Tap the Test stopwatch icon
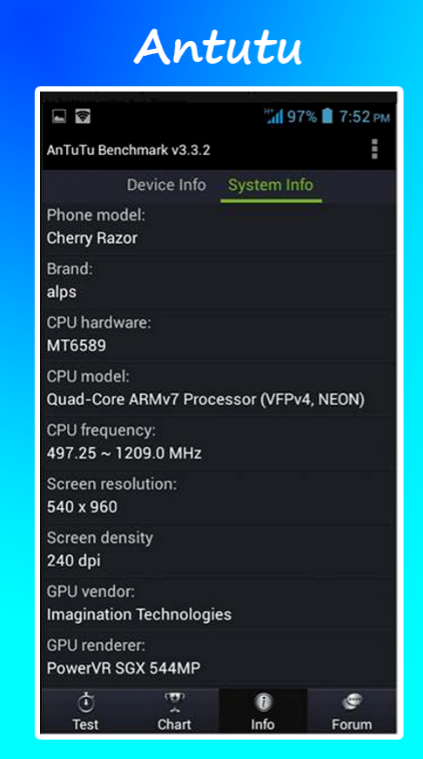The image size is (423, 759). [86, 701]
